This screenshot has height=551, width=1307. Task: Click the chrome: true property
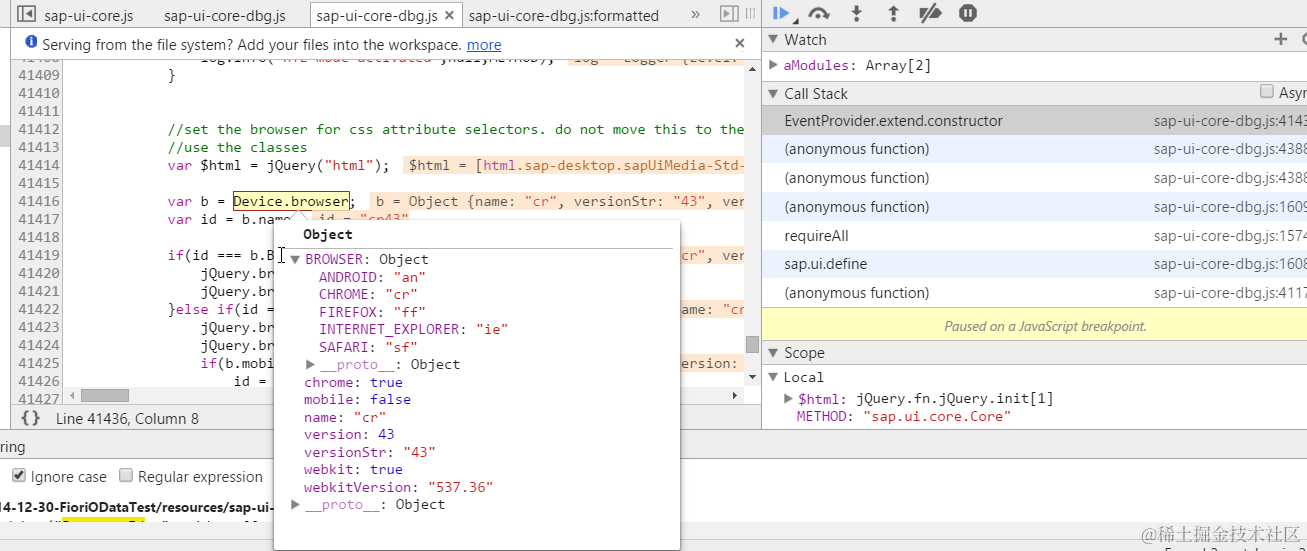[353, 382]
